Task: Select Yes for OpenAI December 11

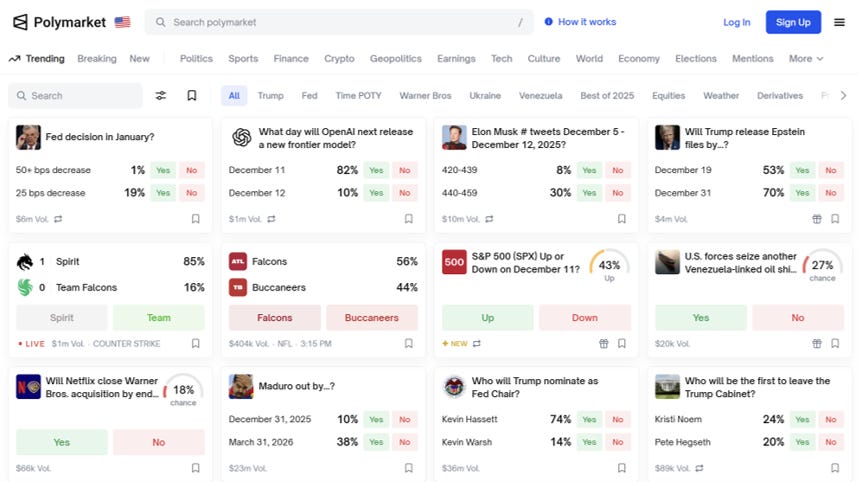Action: point(376,170)
